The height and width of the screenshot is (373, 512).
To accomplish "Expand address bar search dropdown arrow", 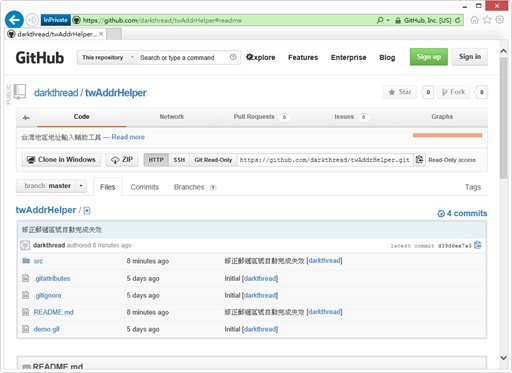I will [388, 20].
